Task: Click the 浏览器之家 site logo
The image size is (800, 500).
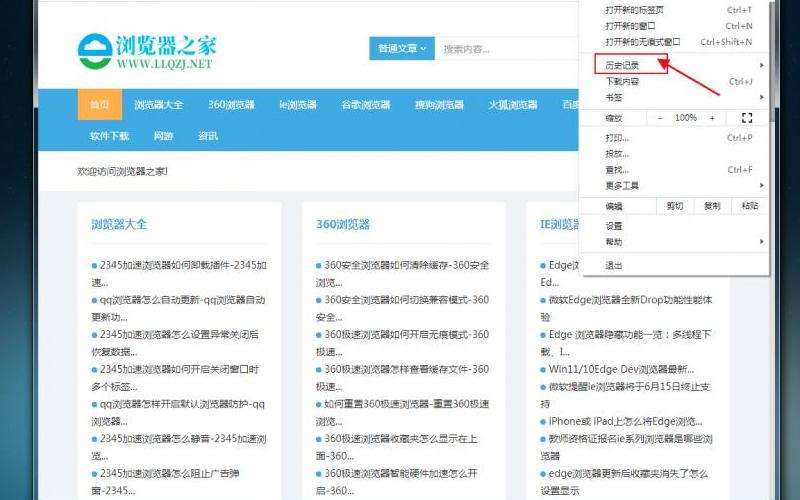Action: (147, 52)
